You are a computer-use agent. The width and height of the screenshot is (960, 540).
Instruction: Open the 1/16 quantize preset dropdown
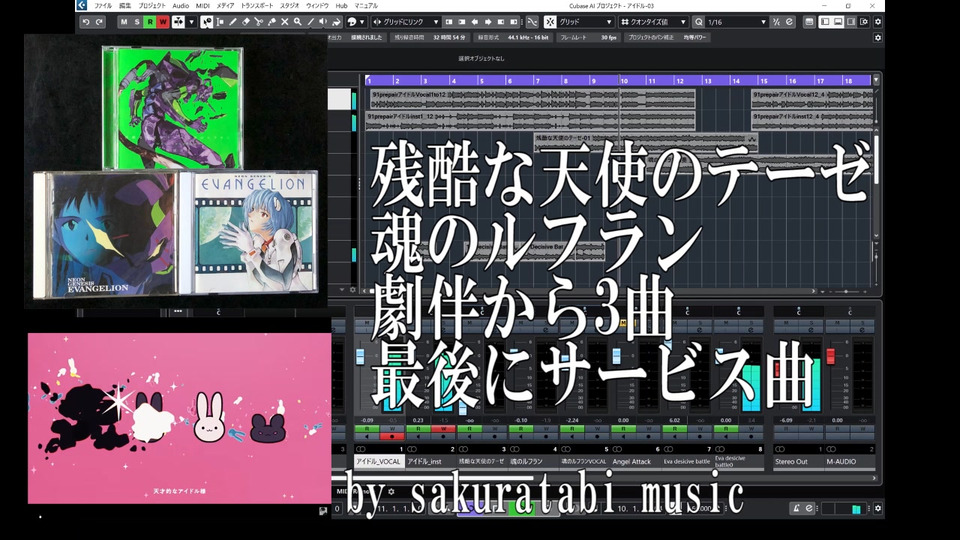(x=737, y=22)
